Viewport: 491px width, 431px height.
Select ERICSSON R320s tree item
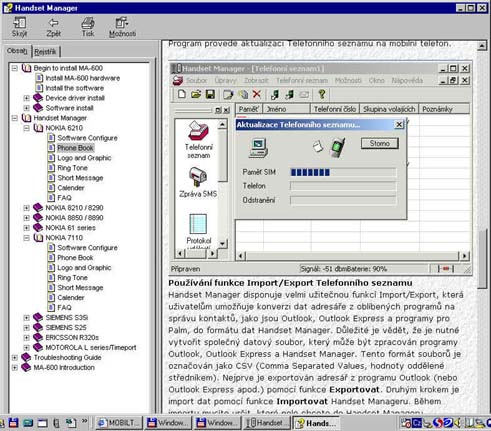72,338
